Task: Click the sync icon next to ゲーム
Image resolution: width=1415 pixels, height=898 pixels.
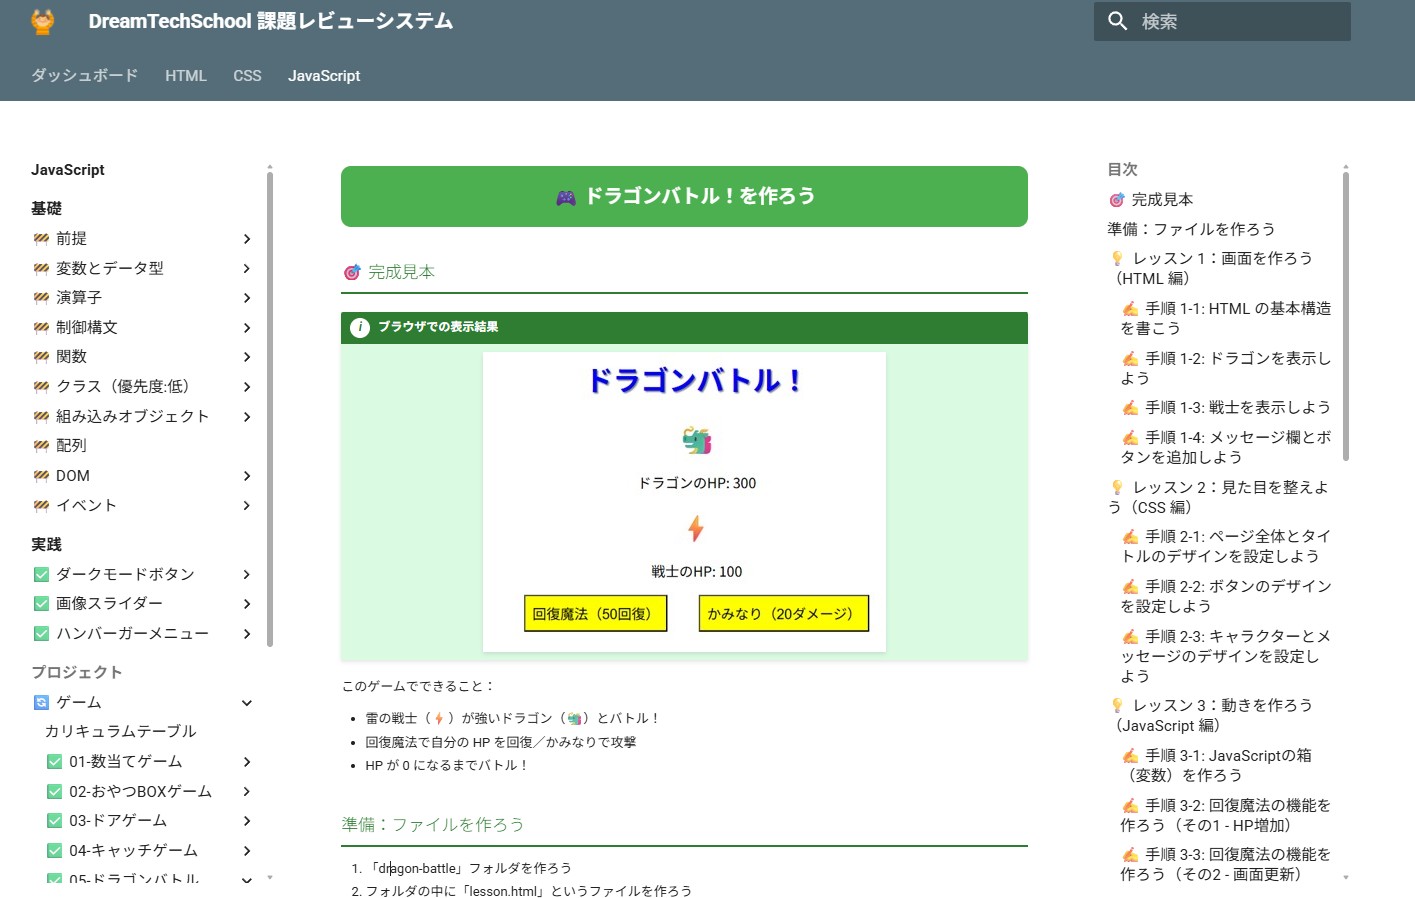Action: tap(40, 702)
